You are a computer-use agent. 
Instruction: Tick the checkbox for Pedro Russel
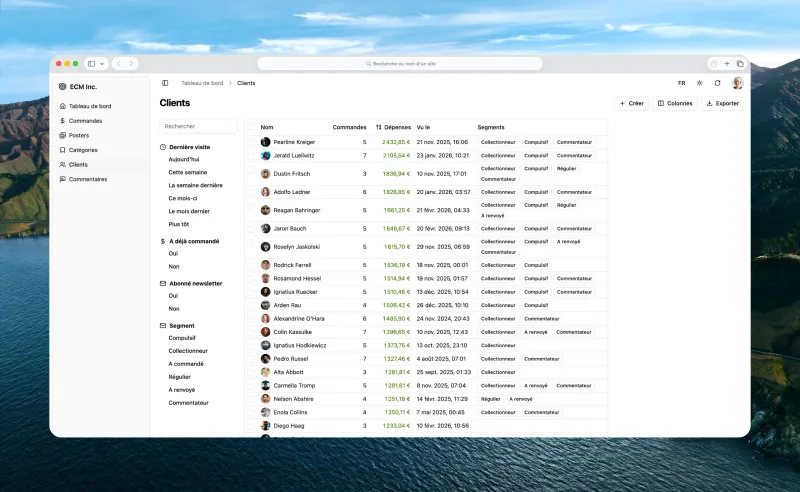point(251,359)
